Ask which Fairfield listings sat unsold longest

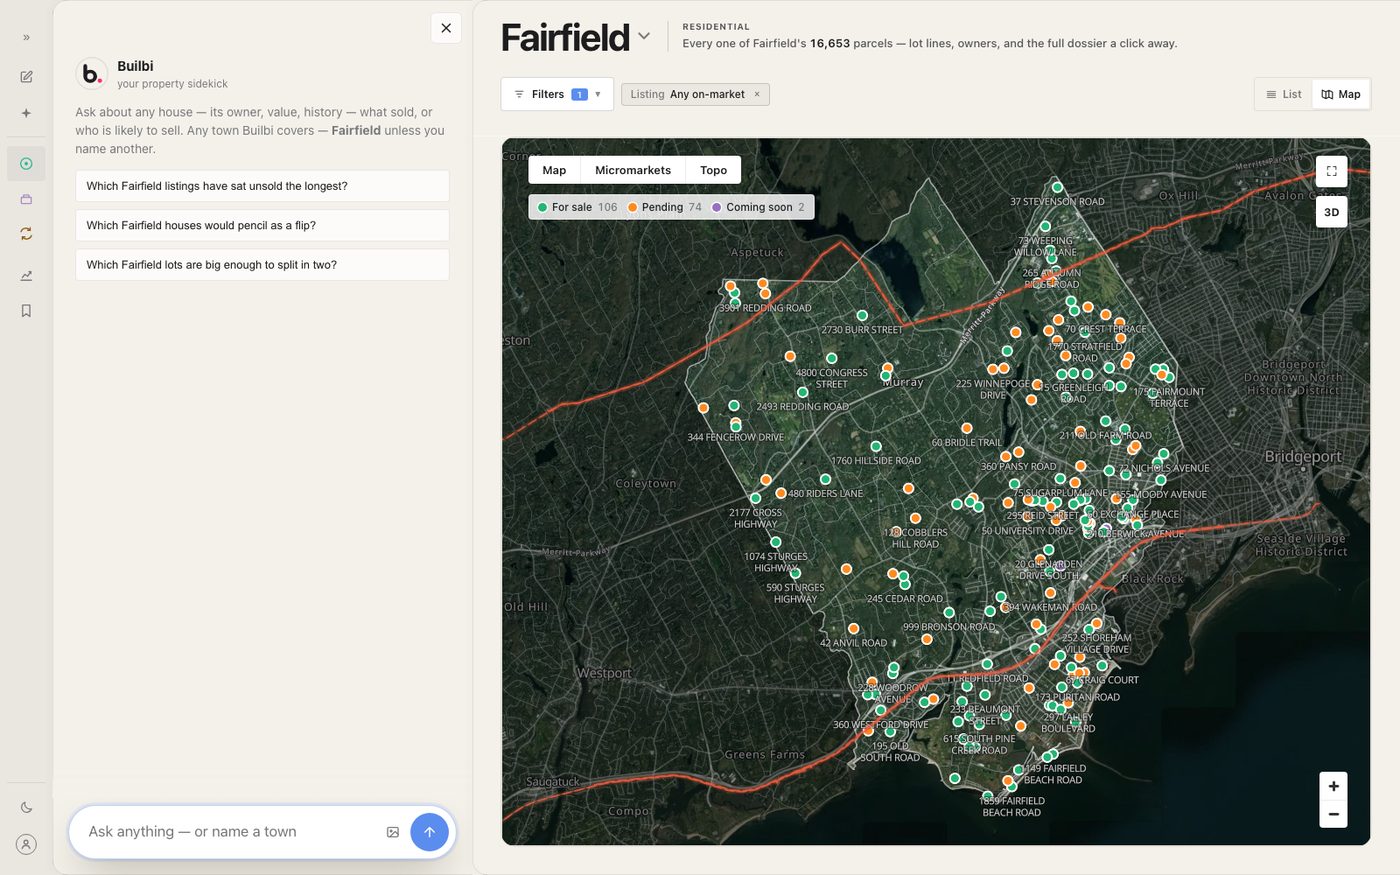(262, 186)
